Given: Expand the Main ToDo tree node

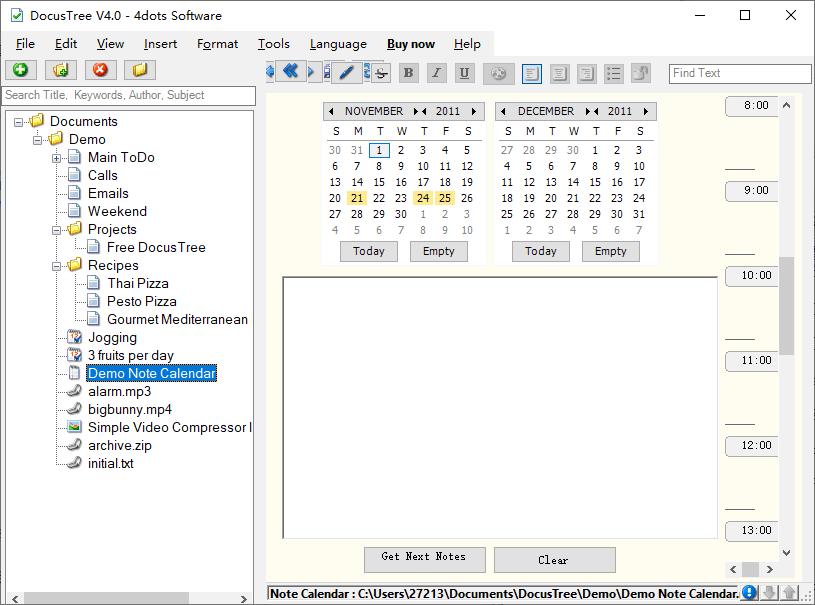Looking at the screenshot, I should click(57, 158).
